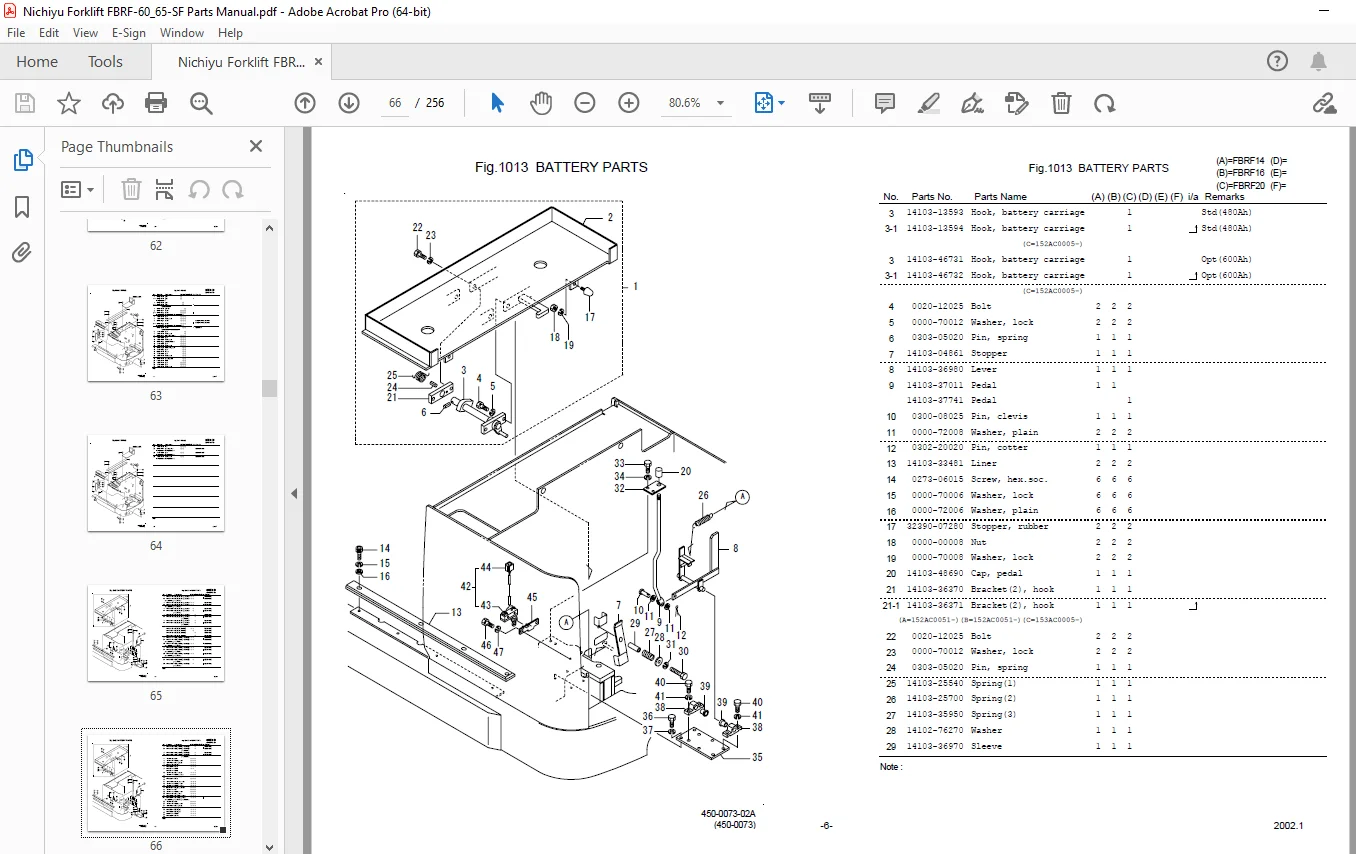1356x854 pixels.
Task: Open the Window menu
Action: [182, 33]
